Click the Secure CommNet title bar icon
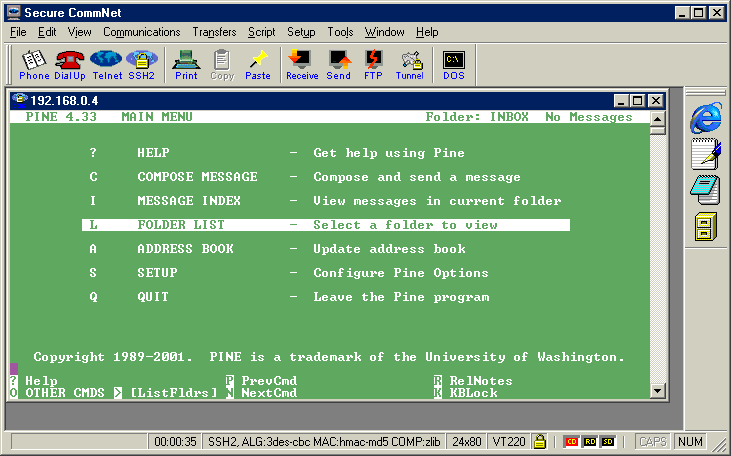Screen dimensions: 731x456 (14, 12)
